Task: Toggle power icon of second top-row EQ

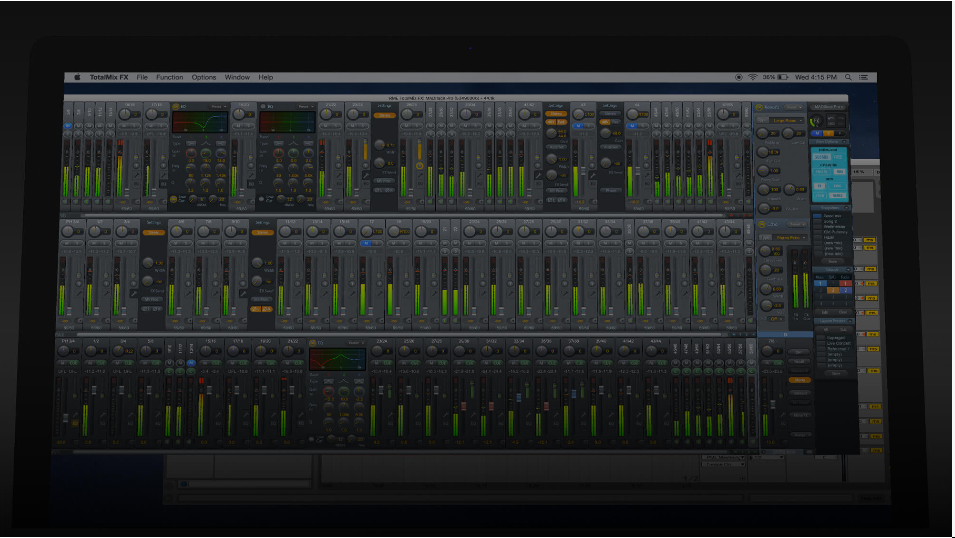Action: click(x=263, y=107)
